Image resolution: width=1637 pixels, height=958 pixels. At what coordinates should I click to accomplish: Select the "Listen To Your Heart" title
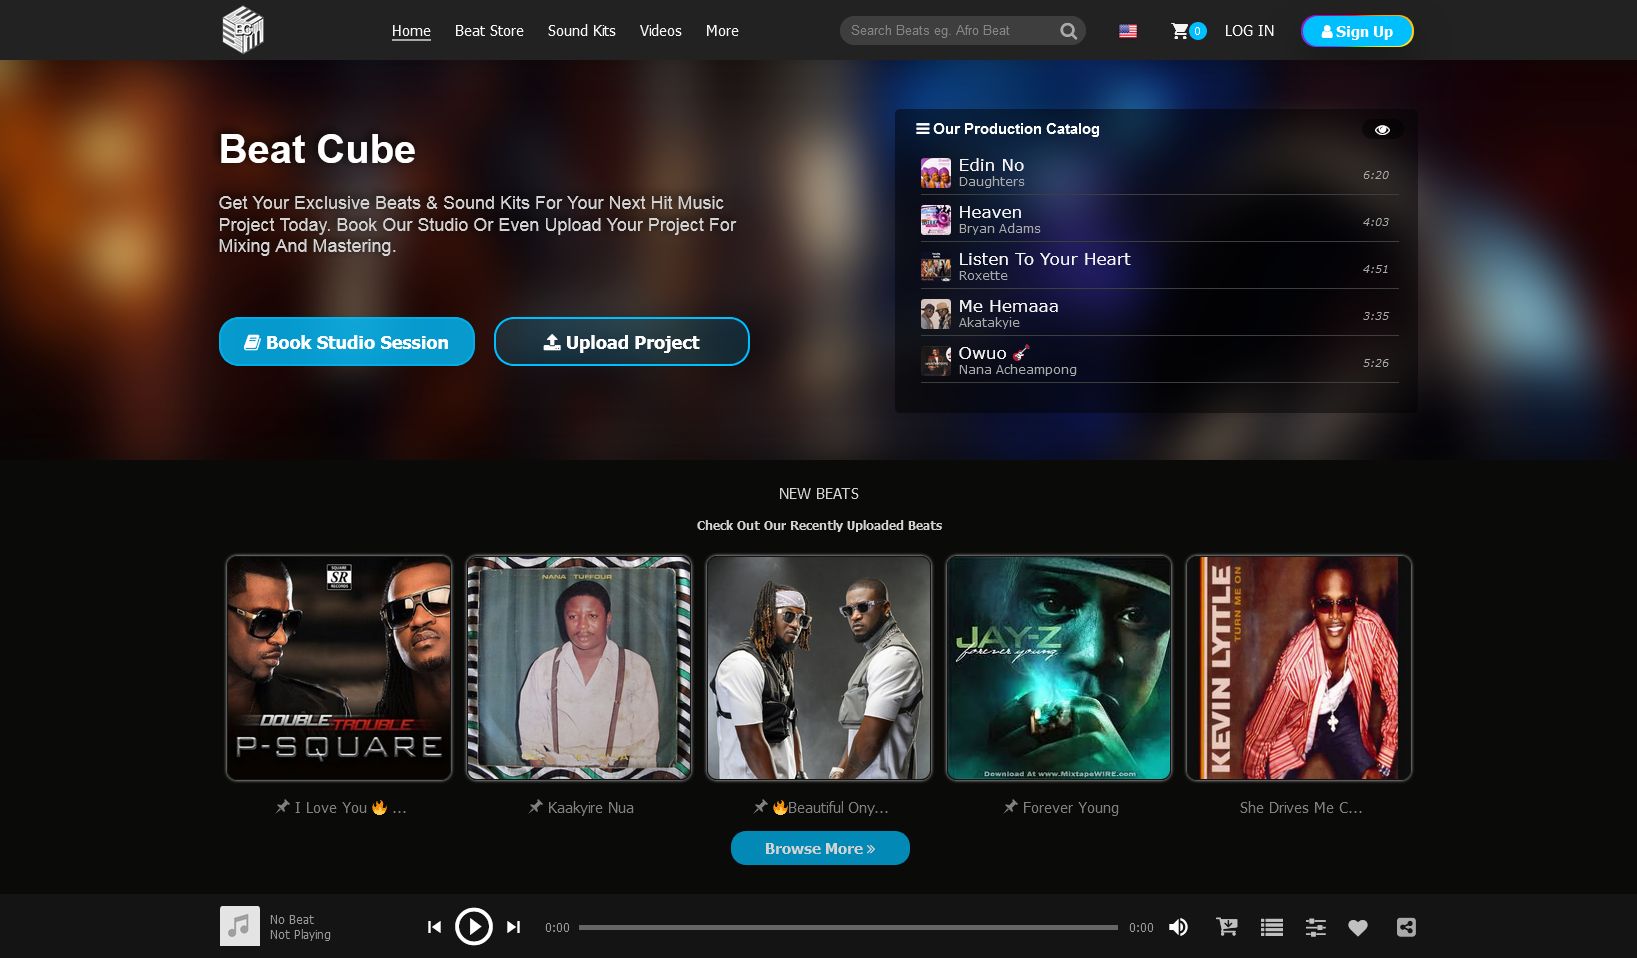pyautogui.click(x=1044, y=259)
